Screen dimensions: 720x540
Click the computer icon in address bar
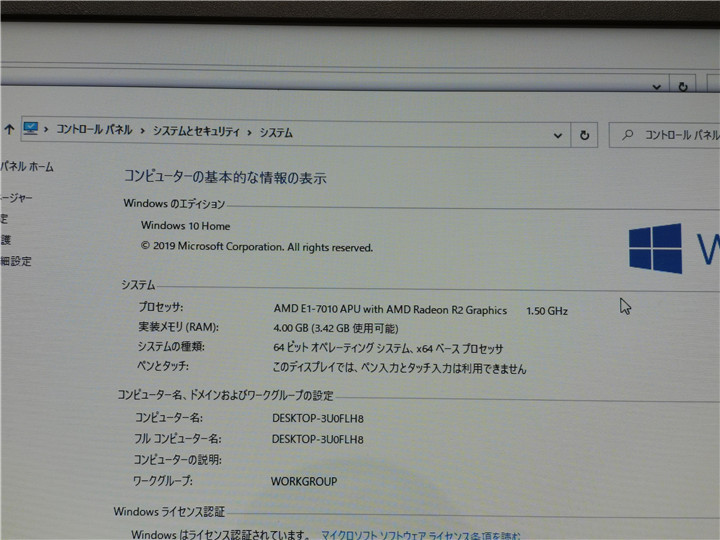[x=31, y=128]
